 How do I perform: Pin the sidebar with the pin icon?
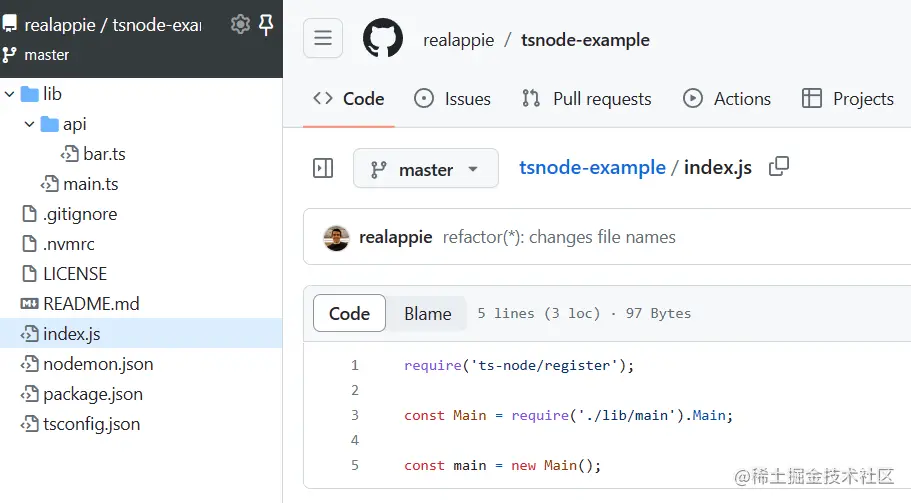[x=266, y=24]
